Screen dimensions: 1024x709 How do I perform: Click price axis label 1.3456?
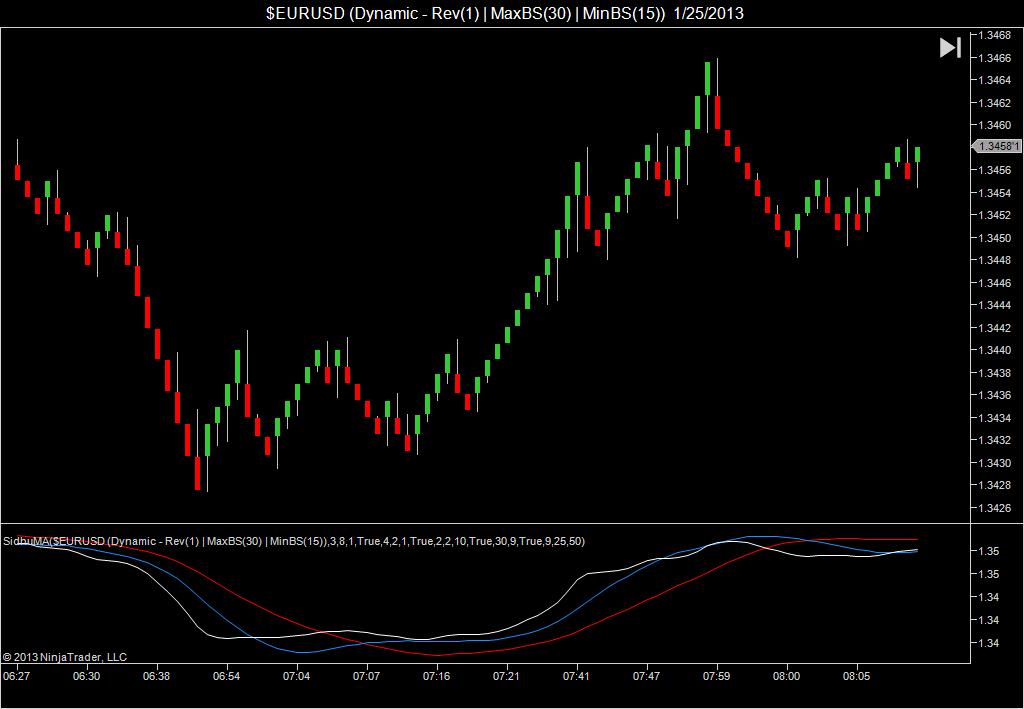(995, 170)
